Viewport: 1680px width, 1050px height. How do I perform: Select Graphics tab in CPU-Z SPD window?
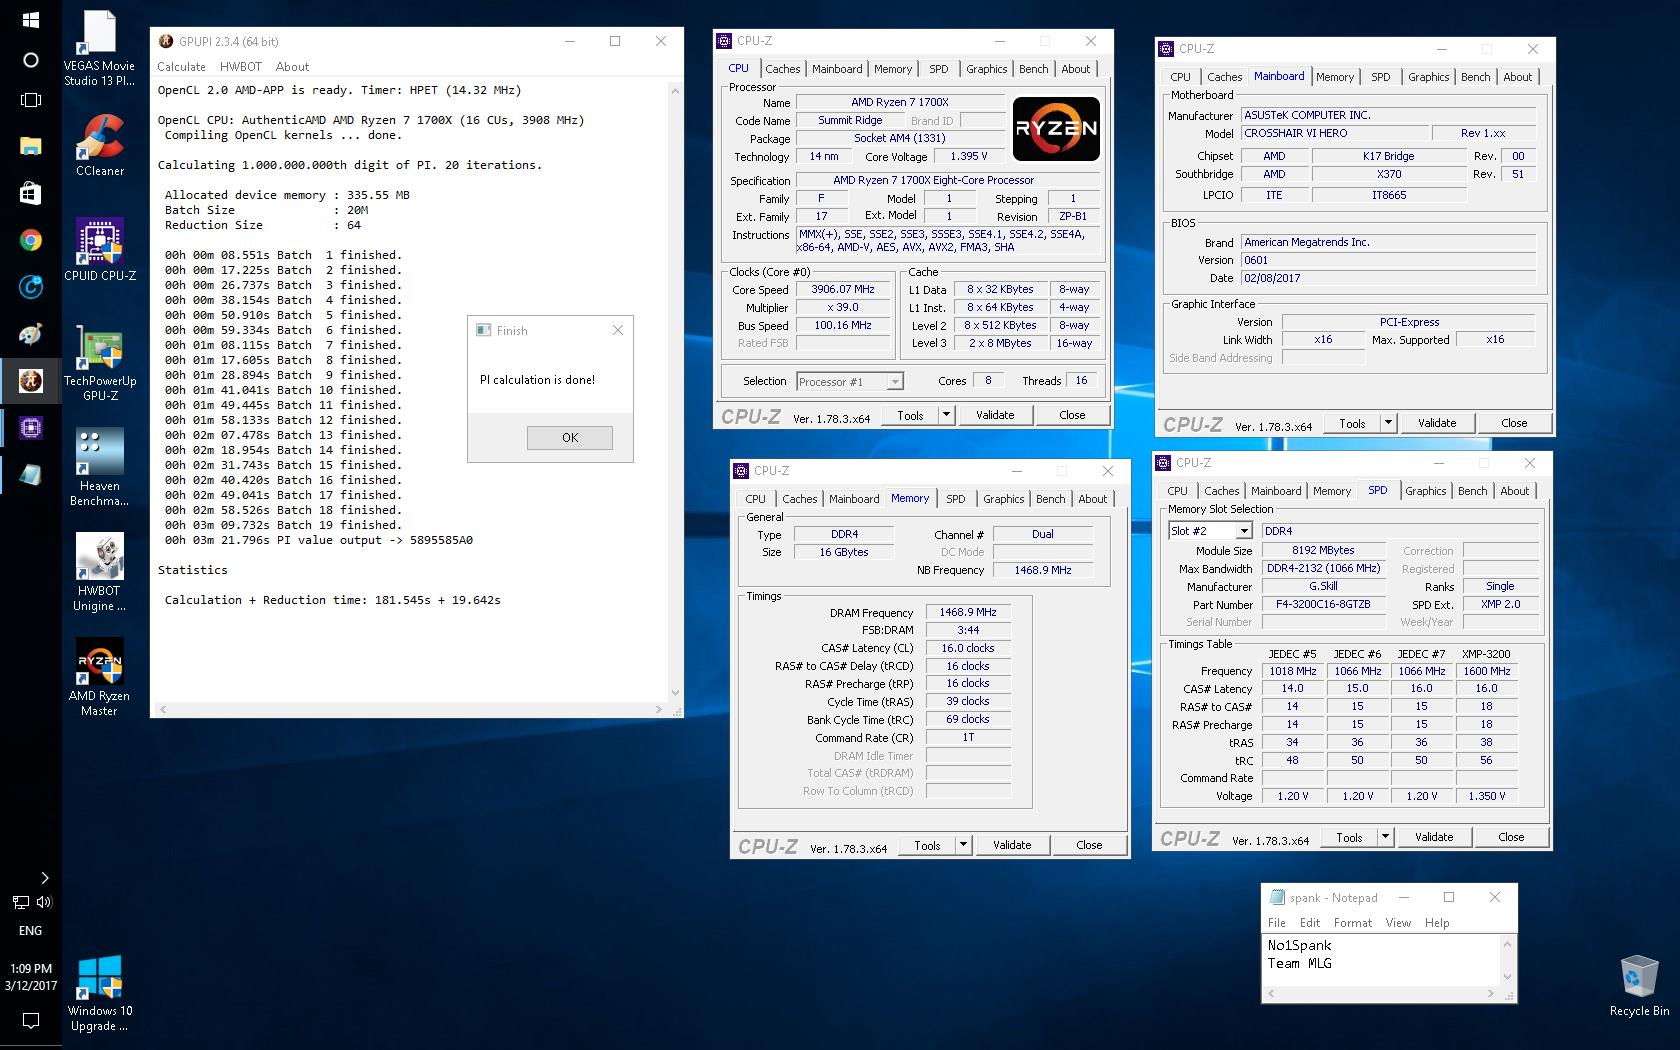tap(1425, 491)
